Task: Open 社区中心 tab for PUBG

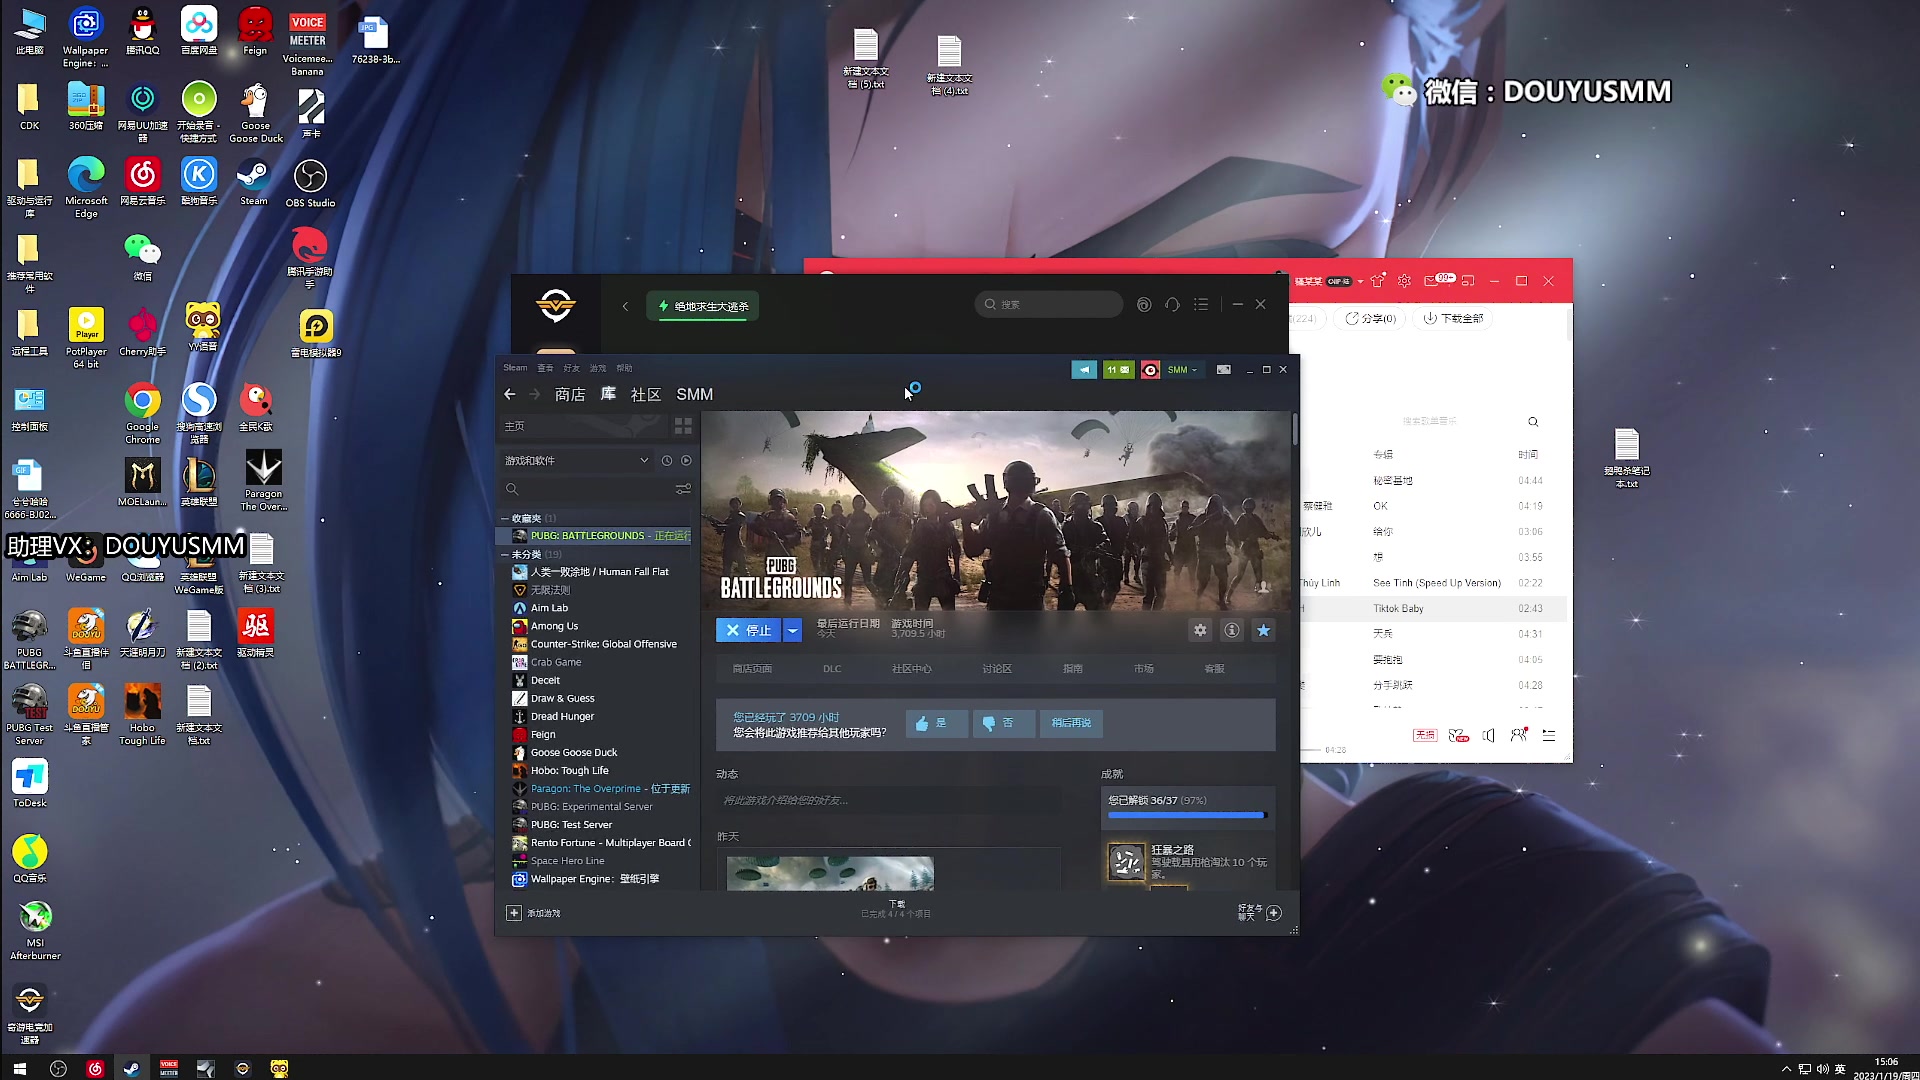Action: (x=911, y=669)
